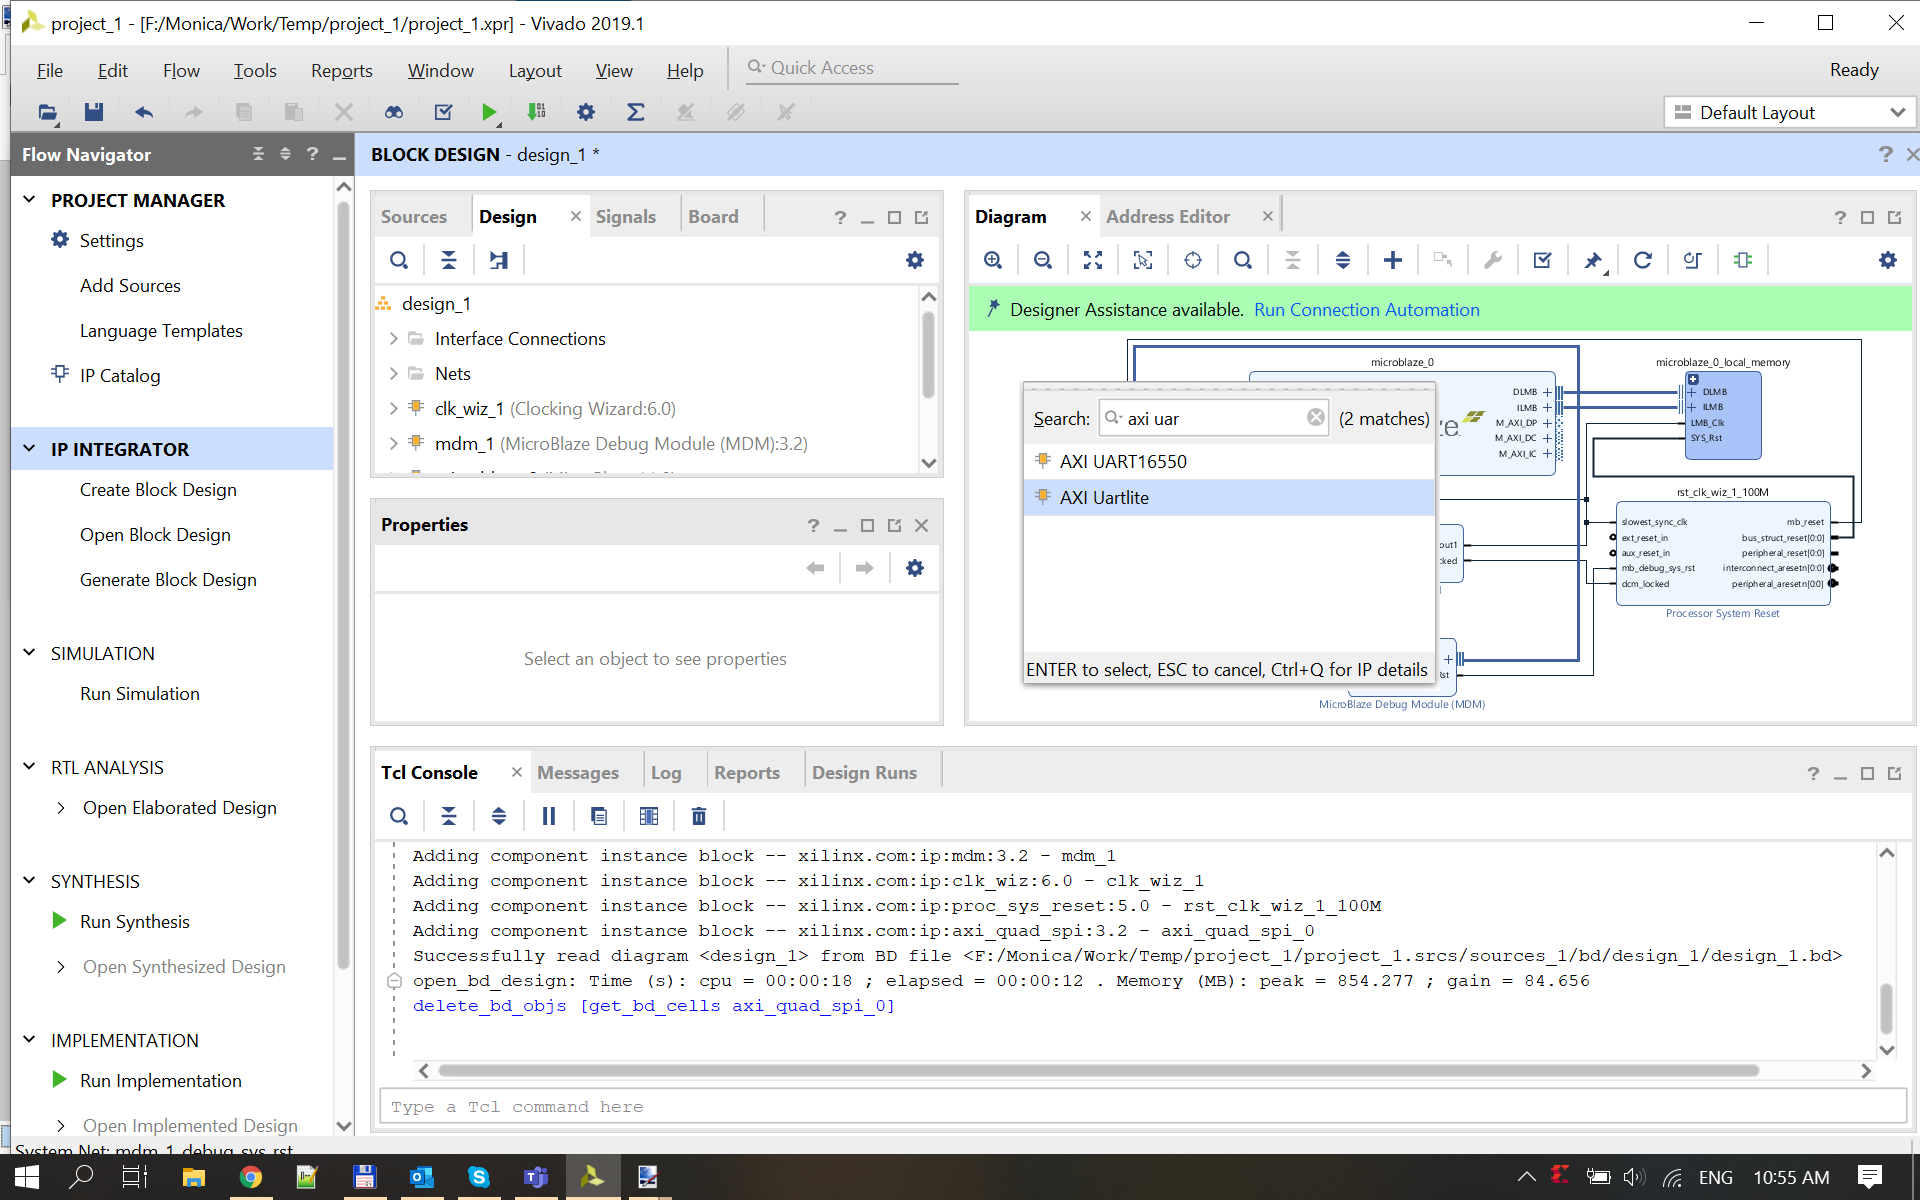Click the Zoom Out icon in Diagram toolbar
The width and height of the screenshot is (1920, 1200).
coord(1043,260)
